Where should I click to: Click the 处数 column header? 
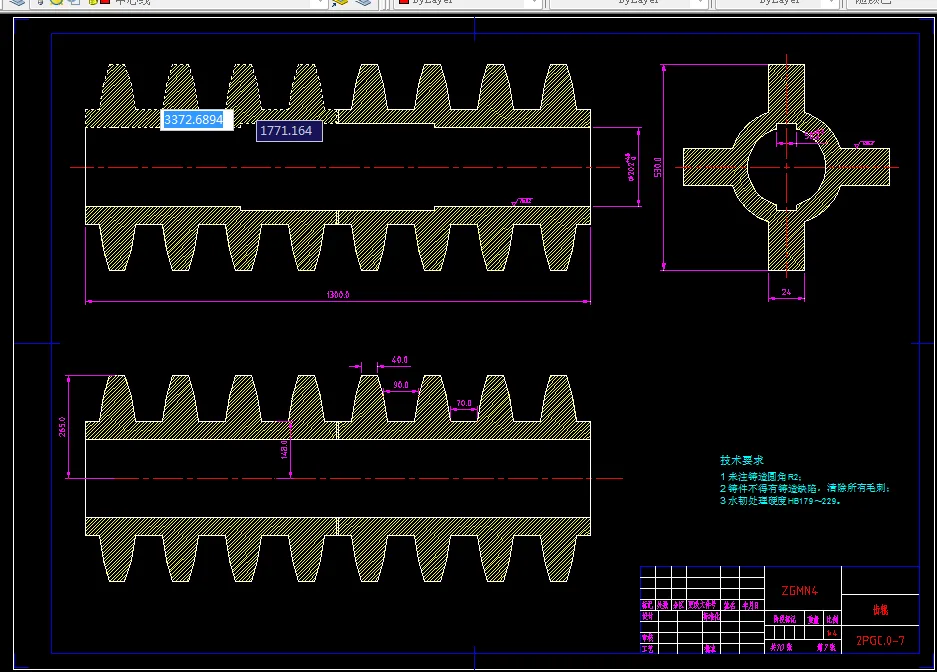663,605
